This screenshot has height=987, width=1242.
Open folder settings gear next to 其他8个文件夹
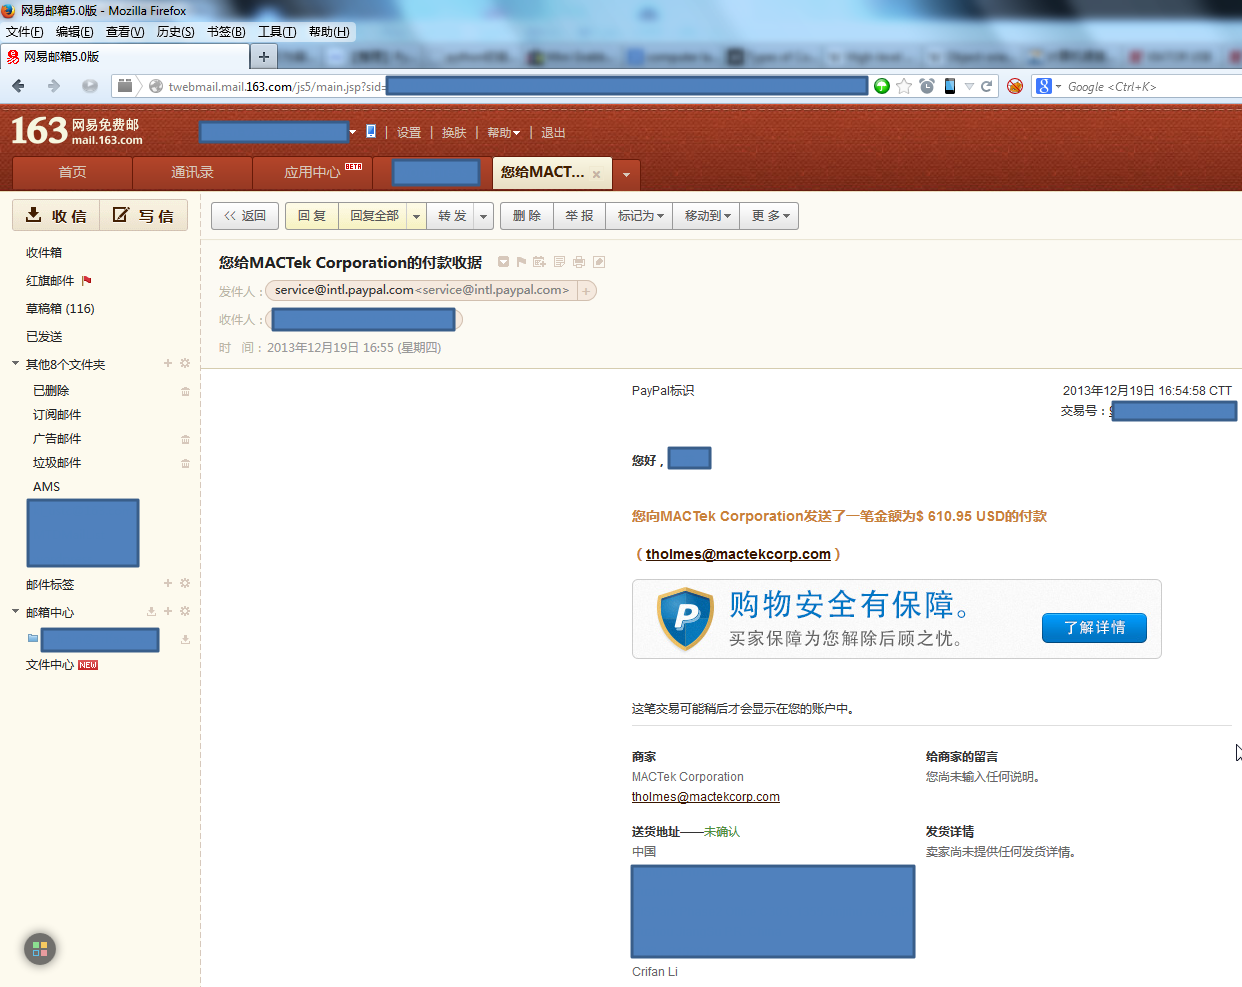pyautogui.click(x=185, y=363)
